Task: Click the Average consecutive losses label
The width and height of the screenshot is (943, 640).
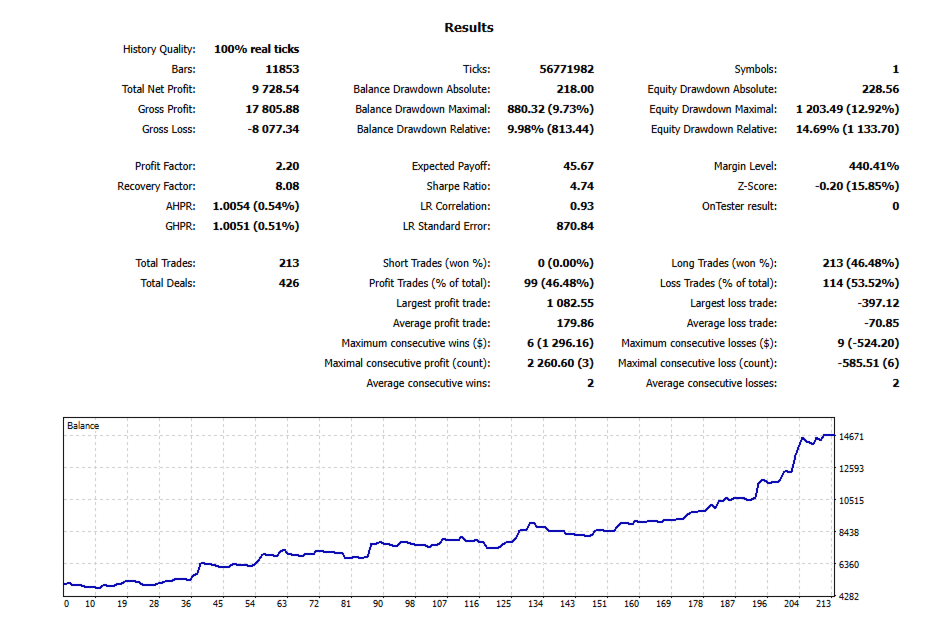Action: coord(711,383)
